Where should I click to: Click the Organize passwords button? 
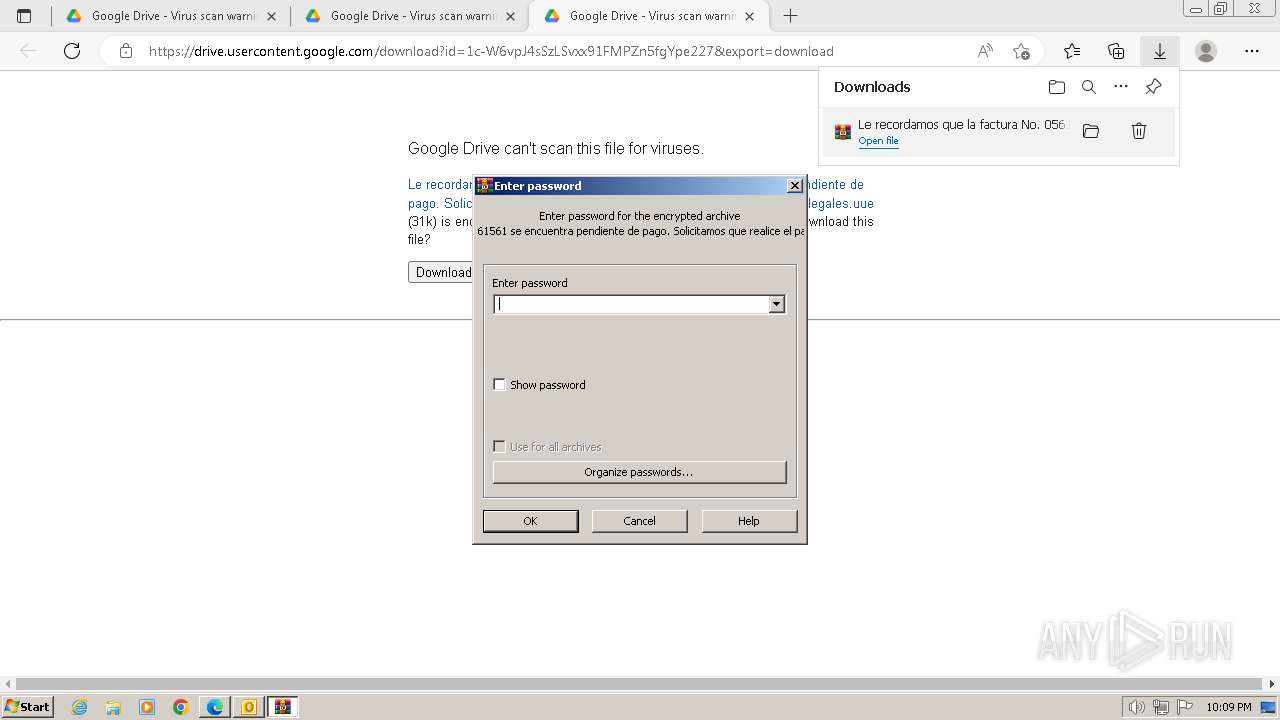[639, 472]
